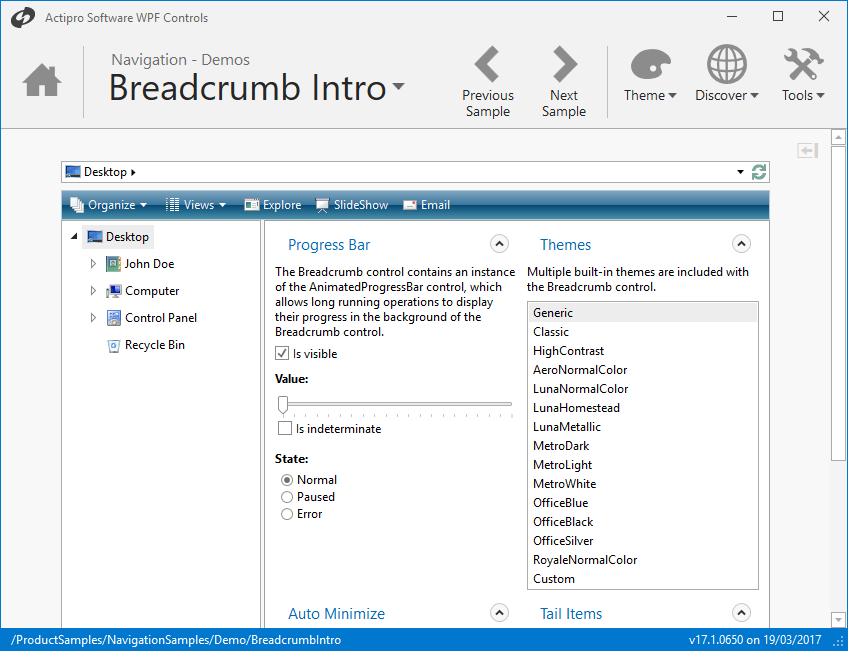
Task: Collapse the Themes panel via its chevron
Action: (741, 243)
